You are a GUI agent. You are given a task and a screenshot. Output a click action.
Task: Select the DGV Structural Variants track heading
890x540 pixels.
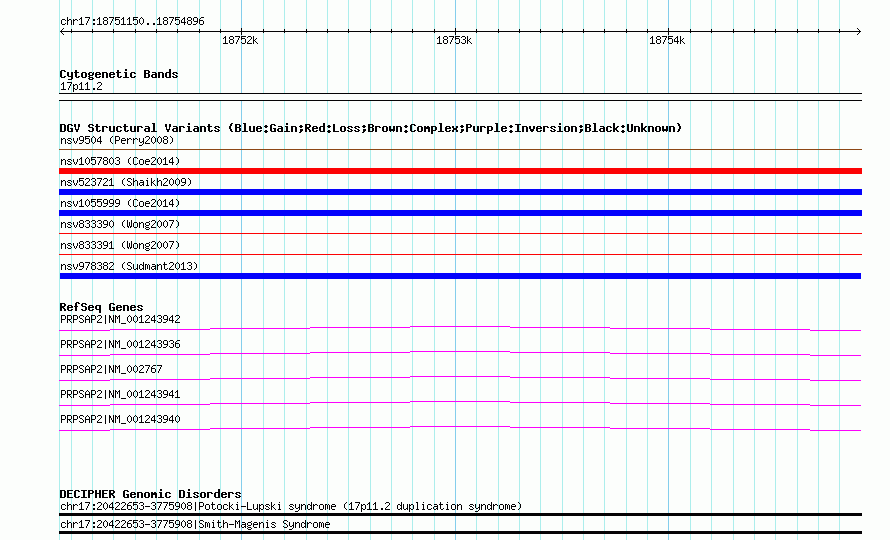pyautogui.click(x=371, y=128)
